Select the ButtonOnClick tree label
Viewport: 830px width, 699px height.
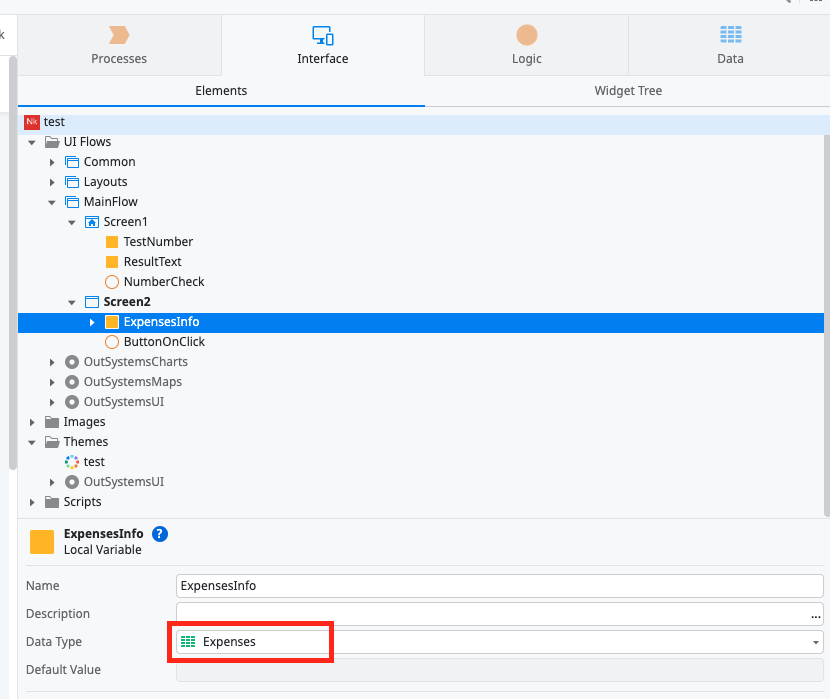(x=164, y=342)
